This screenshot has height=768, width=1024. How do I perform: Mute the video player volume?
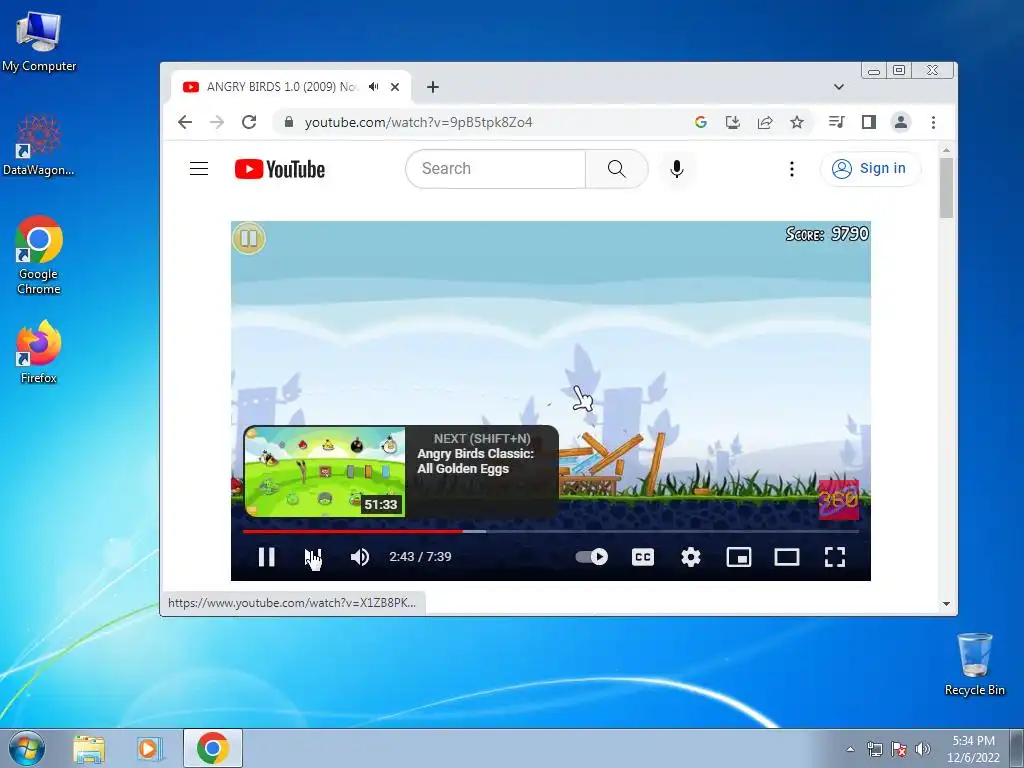pos(359,556)
